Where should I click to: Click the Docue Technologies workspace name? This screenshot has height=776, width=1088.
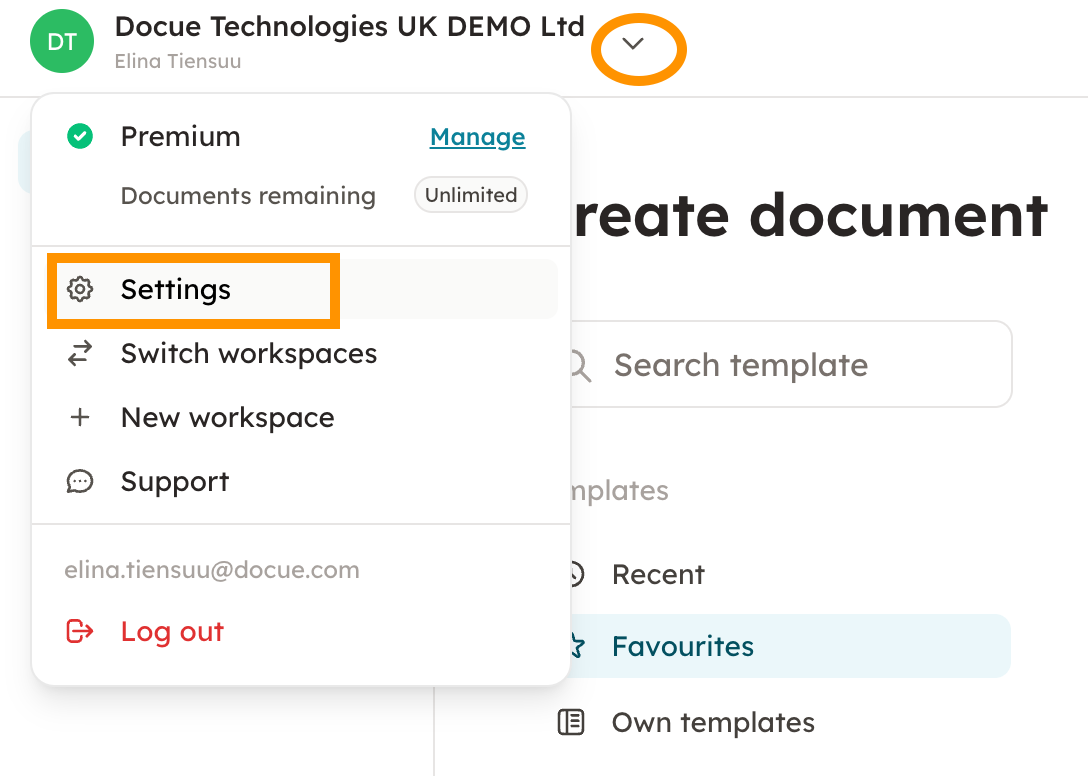[349, 27]
